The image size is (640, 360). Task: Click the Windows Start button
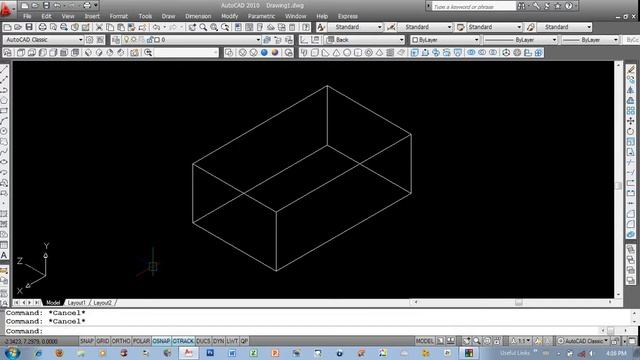point(12,353)
